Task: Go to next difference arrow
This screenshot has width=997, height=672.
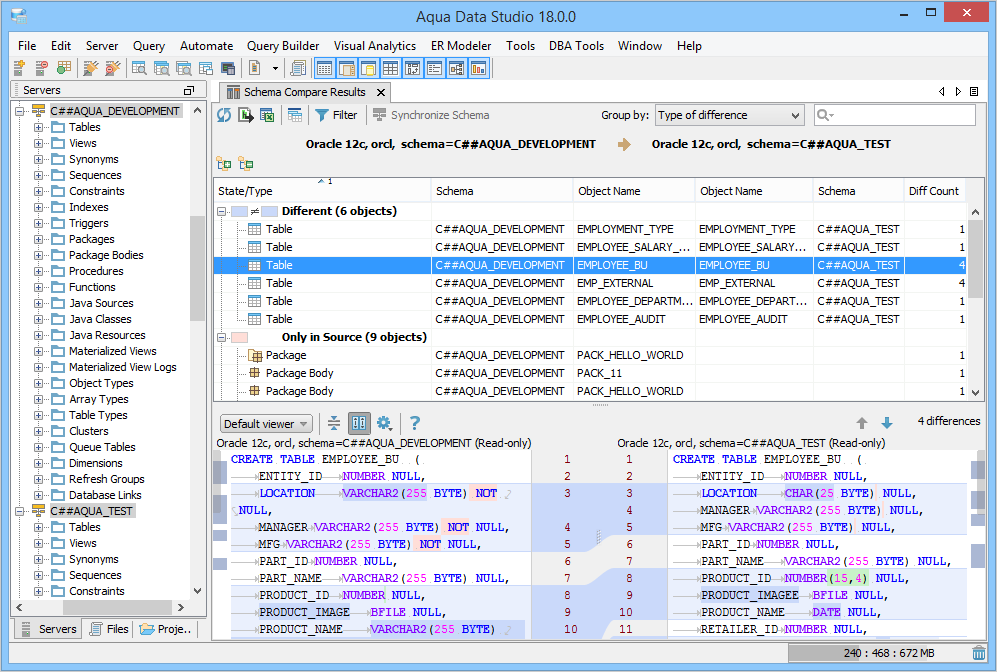Action: [886, 423]
